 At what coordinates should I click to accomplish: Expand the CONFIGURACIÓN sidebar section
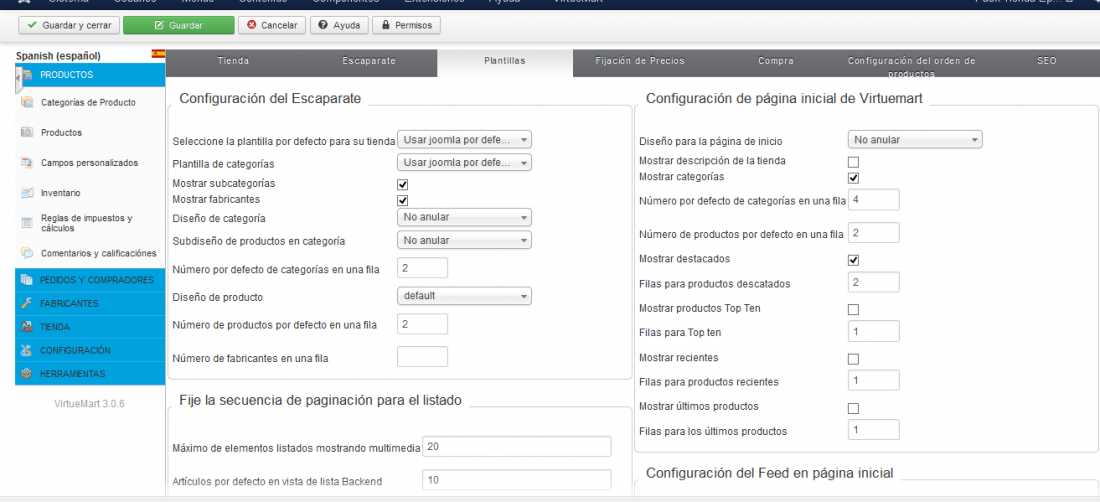[90, 350]
